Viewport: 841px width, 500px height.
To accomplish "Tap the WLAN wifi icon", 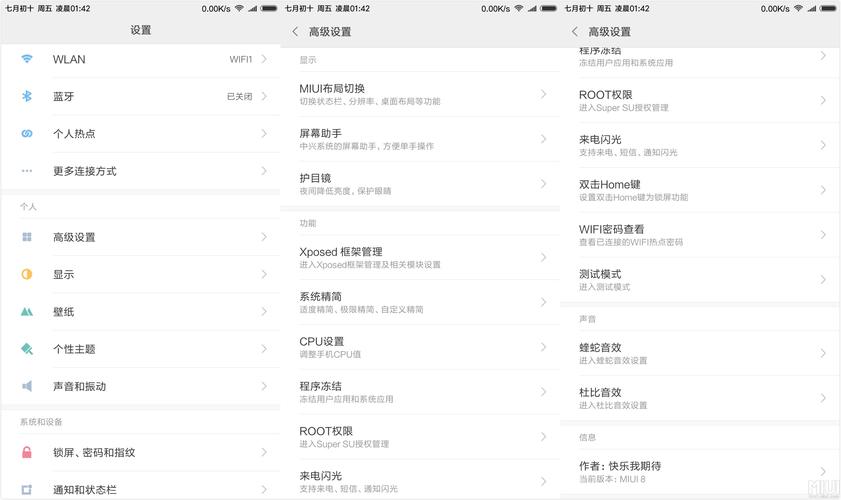I will pyautogui.click(x=27, y=59).
